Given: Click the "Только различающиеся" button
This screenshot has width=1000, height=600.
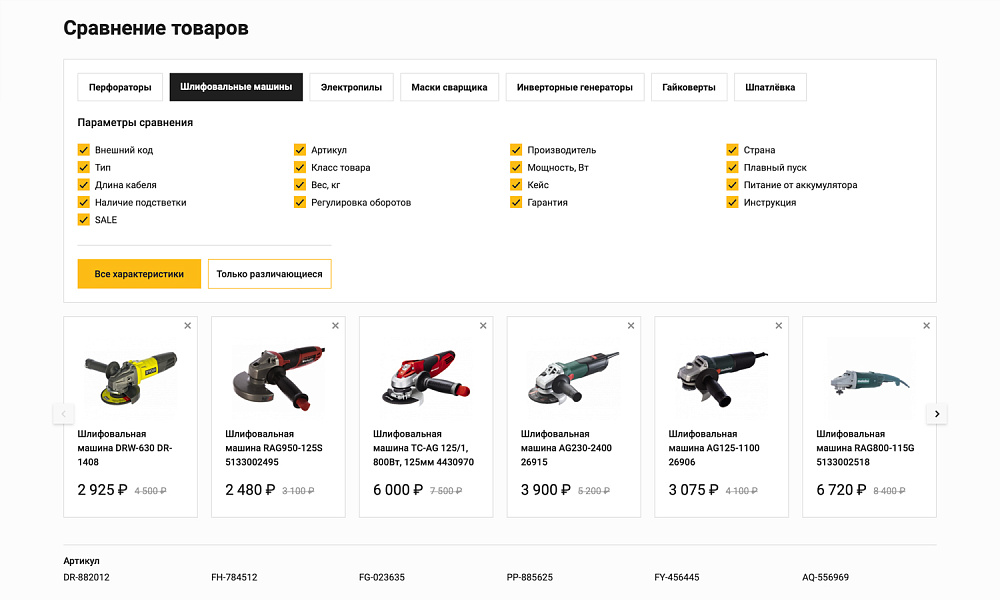Looking at the screenshot, I should (x=269, y=273).
